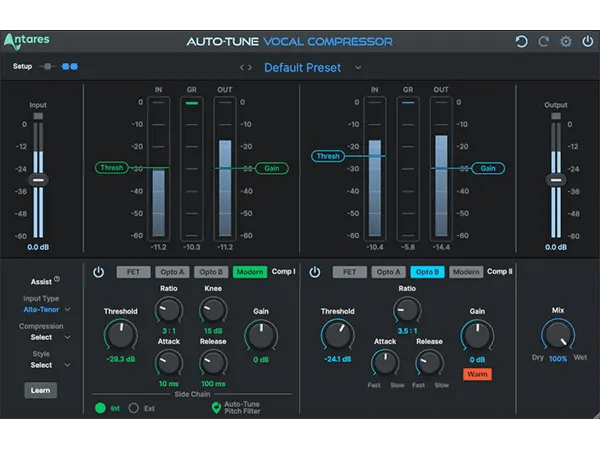Click the 15 dB knee value
Viewport: 600px width, 450px height.
(213, 331)
